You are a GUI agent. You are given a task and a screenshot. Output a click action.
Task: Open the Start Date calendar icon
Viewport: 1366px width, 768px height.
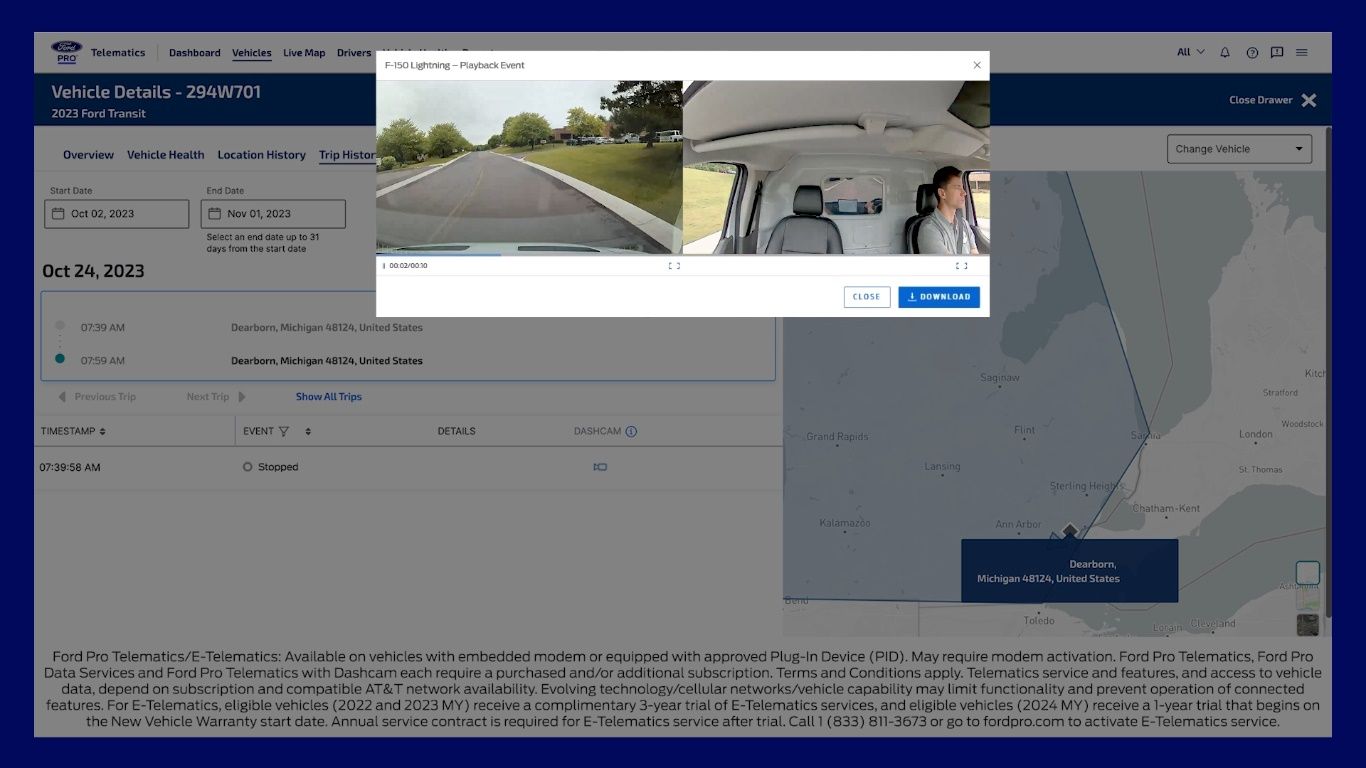point(58,214)
